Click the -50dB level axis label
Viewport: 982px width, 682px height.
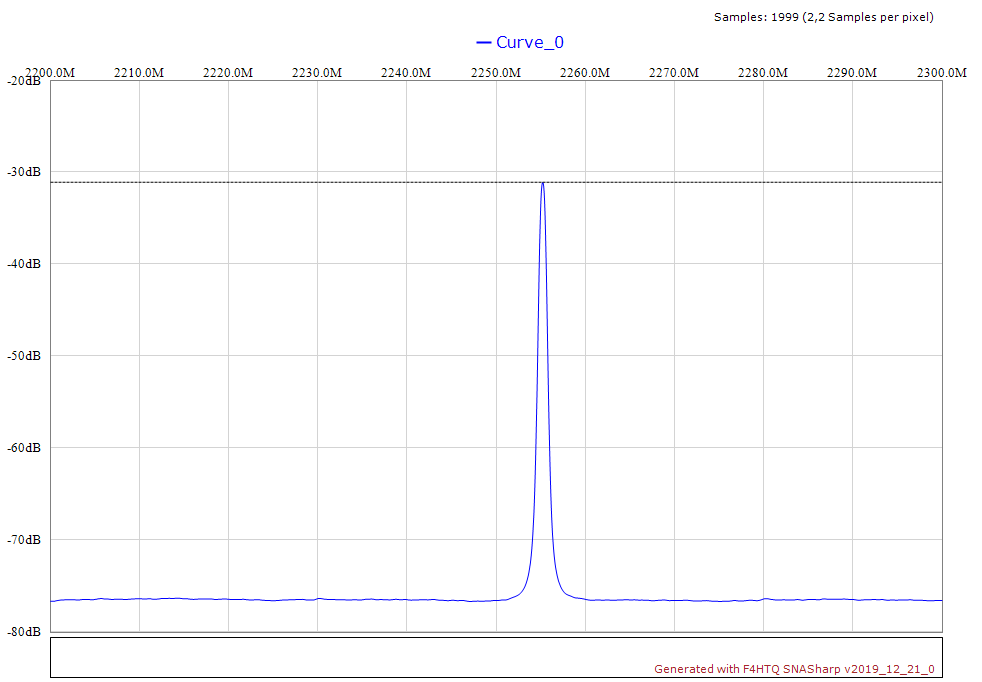[x=24, y=356]
